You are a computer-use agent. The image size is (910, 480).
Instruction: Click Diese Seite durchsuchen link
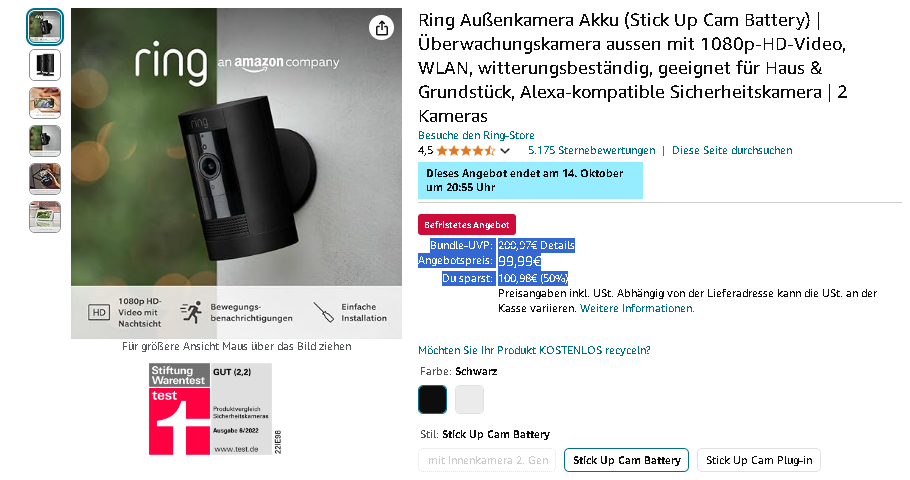point(732,150)
